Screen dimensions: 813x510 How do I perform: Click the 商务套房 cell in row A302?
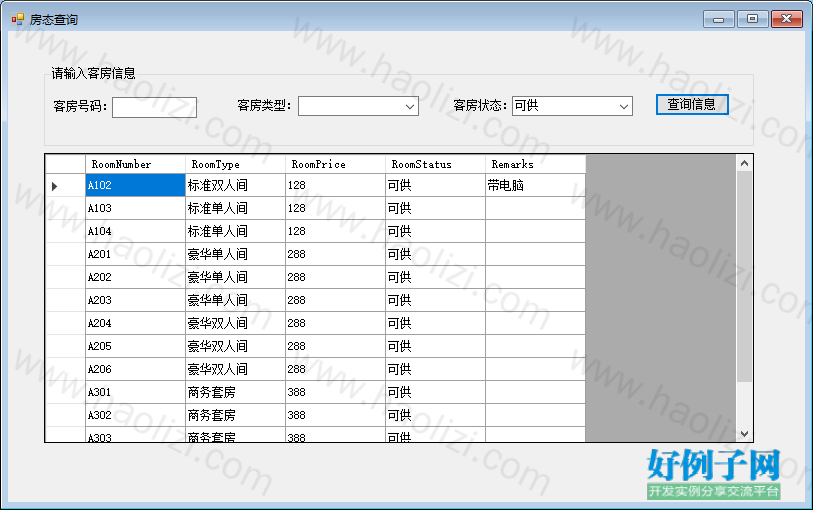(x=235, y=415)
